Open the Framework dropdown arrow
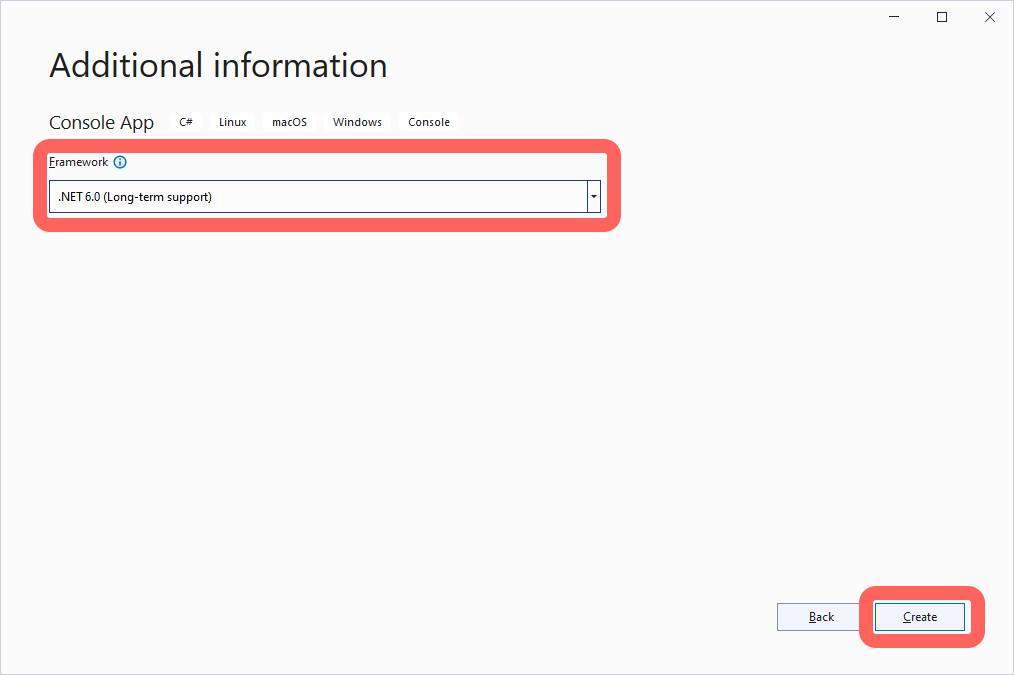The image size is (1014, 675). point(594,197)
